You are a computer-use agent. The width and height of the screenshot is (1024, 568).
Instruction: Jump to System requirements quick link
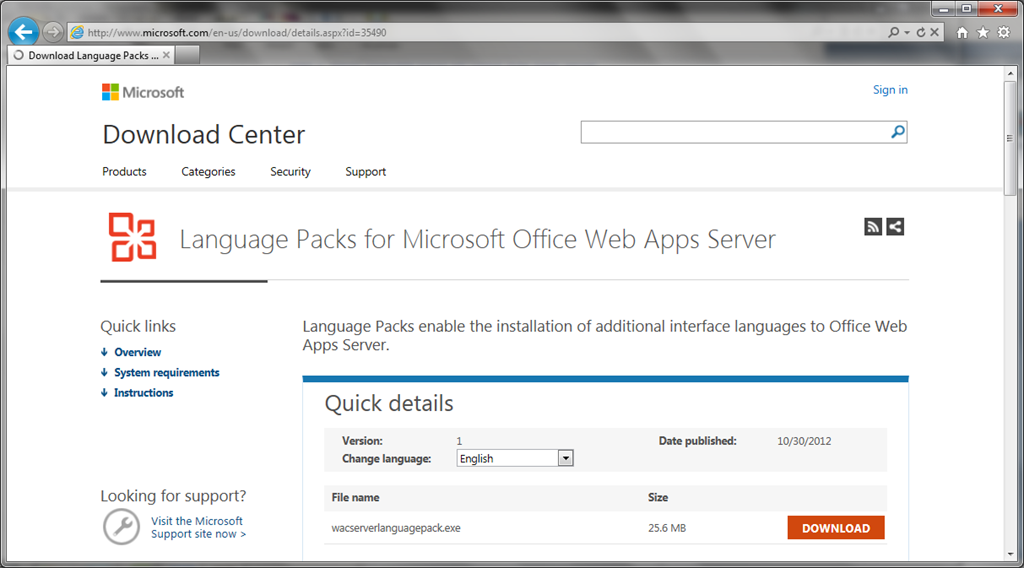tap(166, 373)
